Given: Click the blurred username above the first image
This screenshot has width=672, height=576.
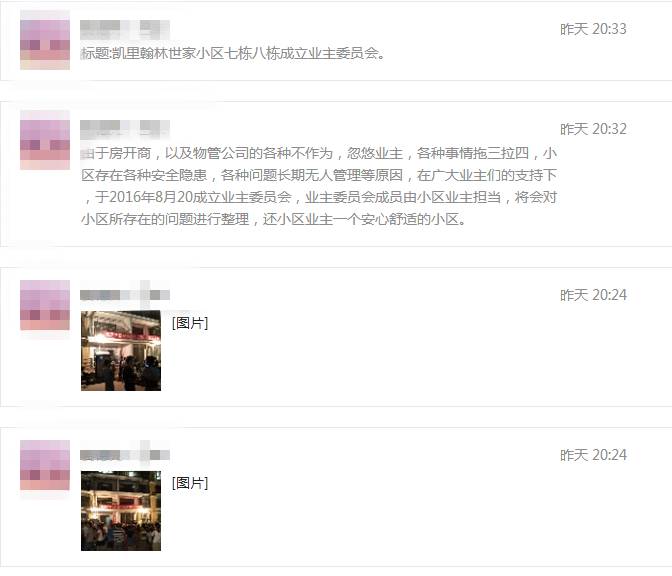Looking at the screenshot, I should point(125,295).
